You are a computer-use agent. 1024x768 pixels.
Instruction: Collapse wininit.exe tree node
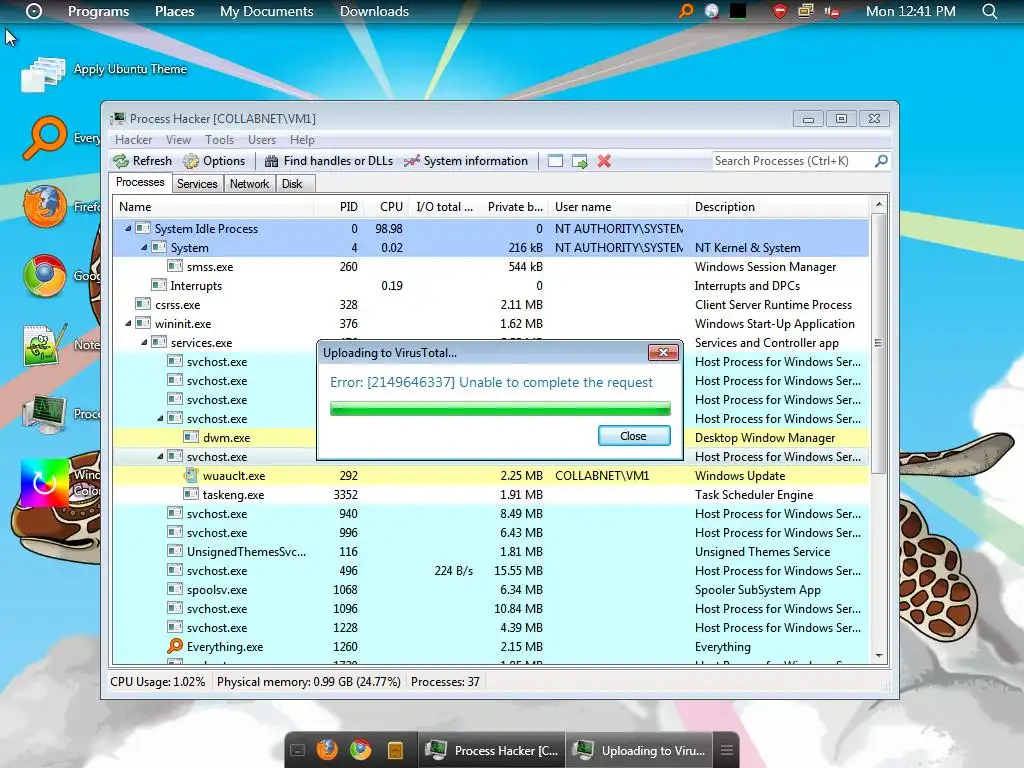129,323
